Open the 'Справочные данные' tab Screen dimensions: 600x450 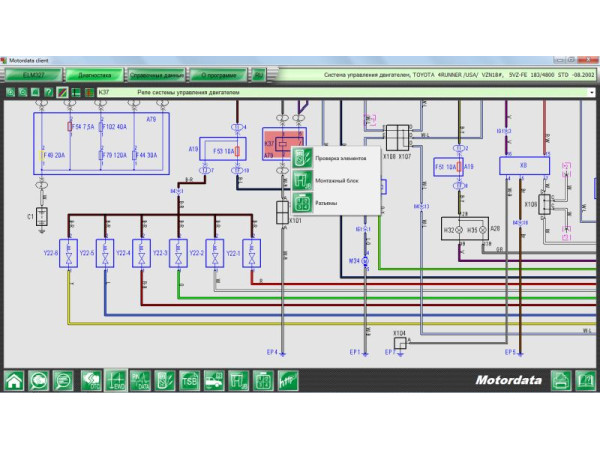pos(157,75)
